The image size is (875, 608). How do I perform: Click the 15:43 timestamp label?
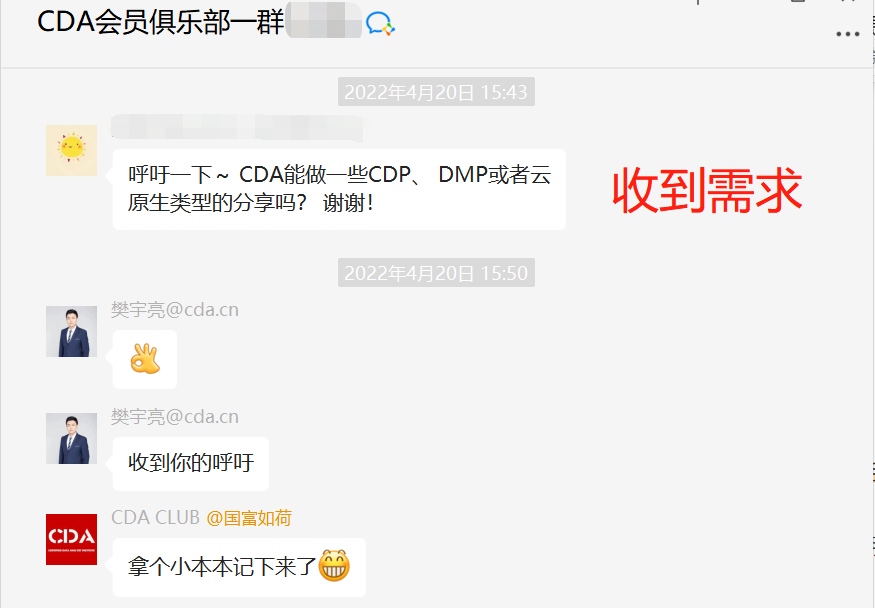tap(436, 91)
